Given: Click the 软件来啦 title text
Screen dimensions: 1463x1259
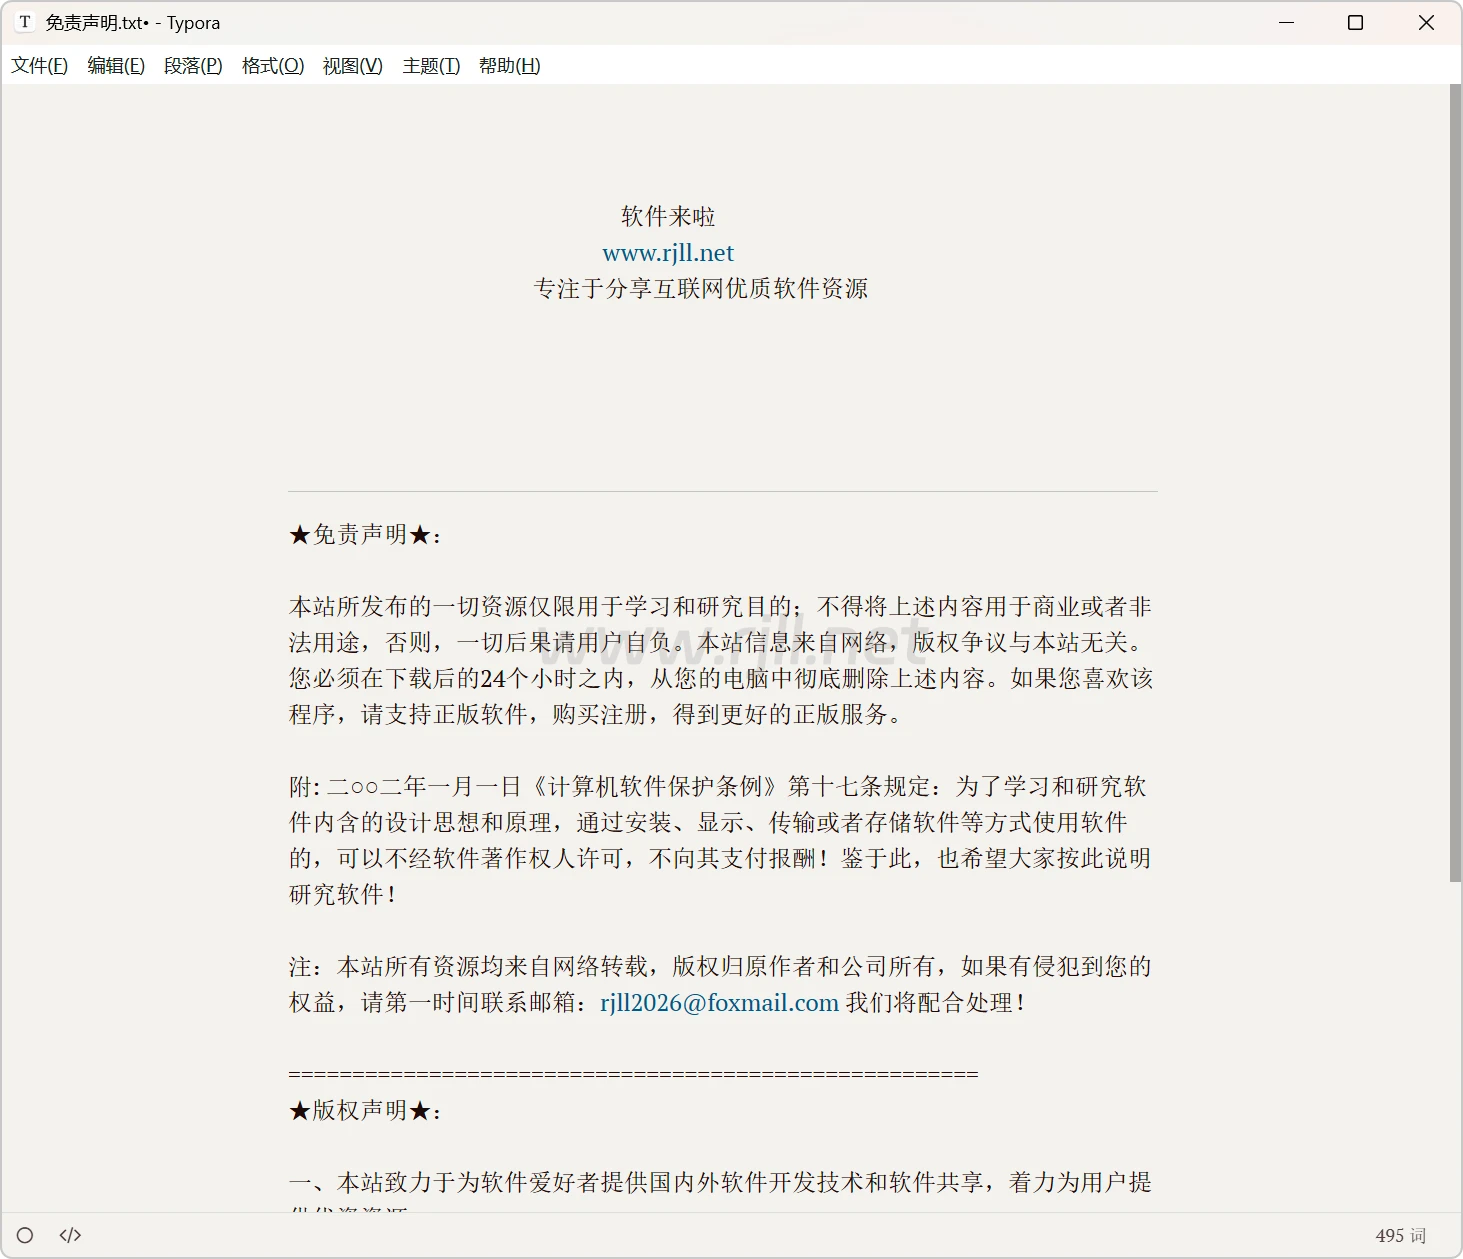Looking at the screenshot, I should (668, 217).
